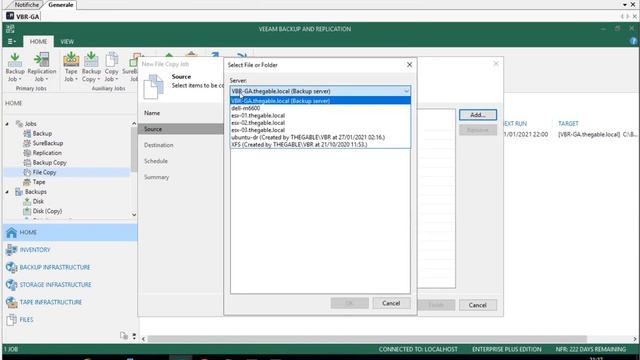Open navigation pane overflow options arrow
Image resolution: width=640 pixels, height=360 pixels.
(x=134, y=336)
